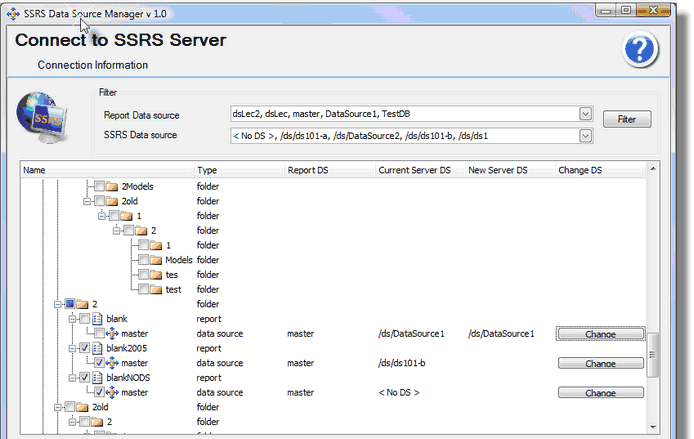
Task: Collapse folder 2 under upper 2old's folder 1
Action: coord(116,231)
